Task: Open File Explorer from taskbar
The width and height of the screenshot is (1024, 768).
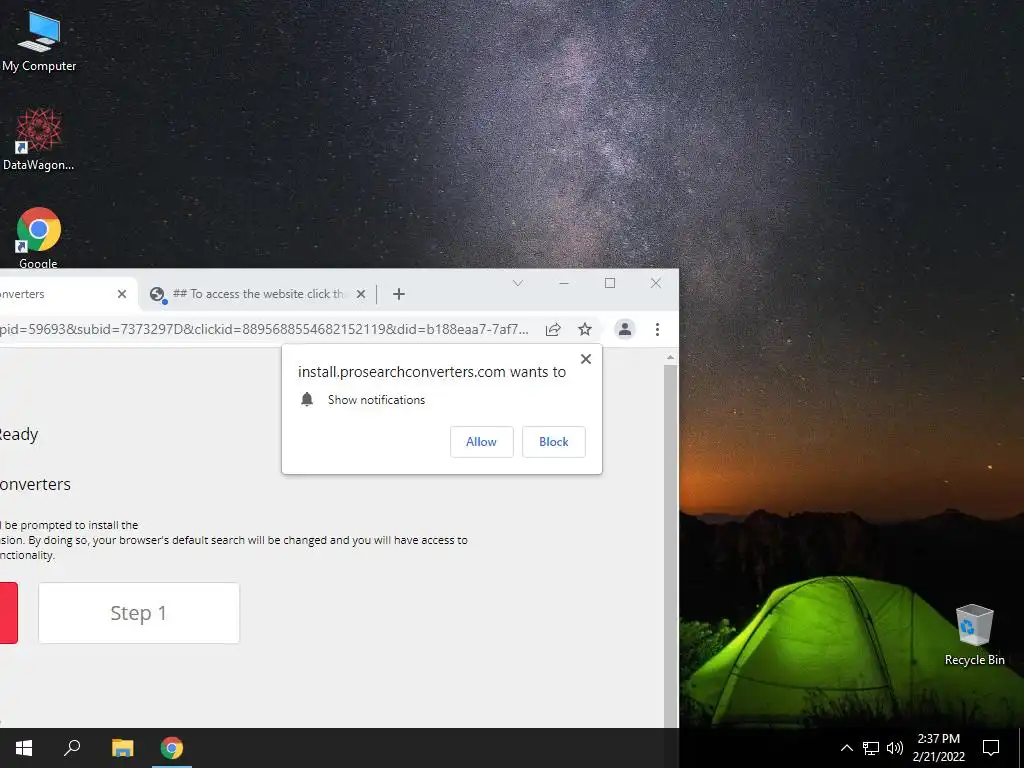Action: pos(122,748)
